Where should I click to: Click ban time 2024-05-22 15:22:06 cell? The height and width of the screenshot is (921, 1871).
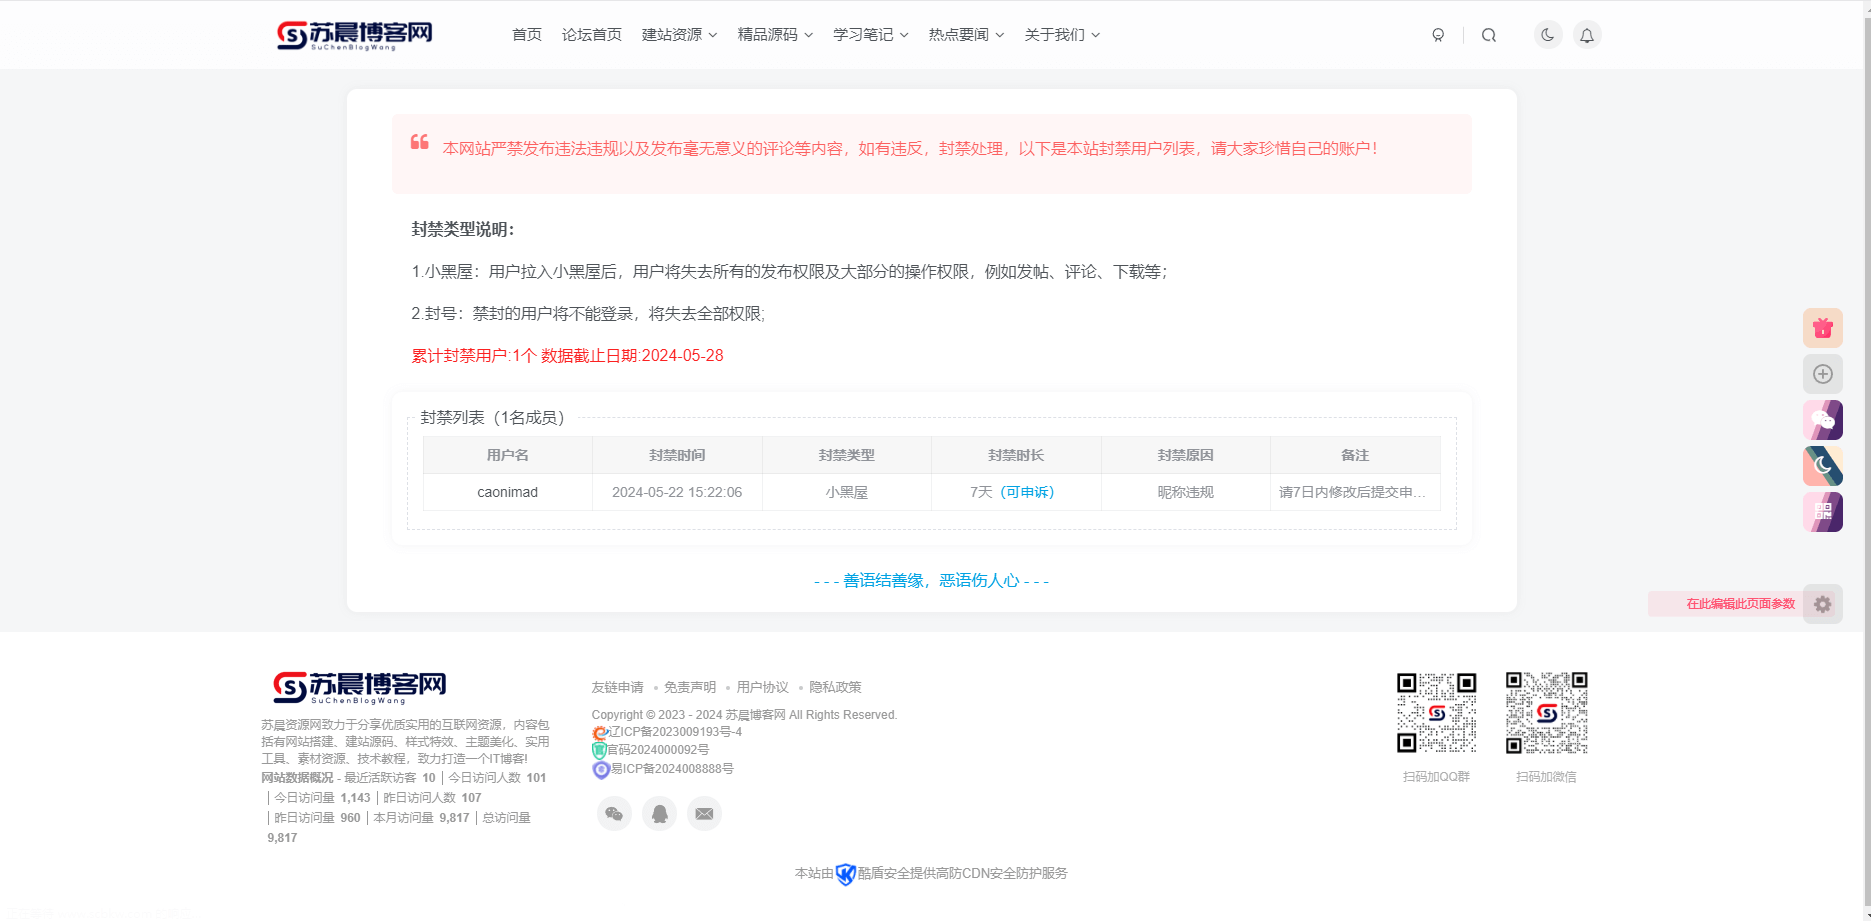click(677, 492)
